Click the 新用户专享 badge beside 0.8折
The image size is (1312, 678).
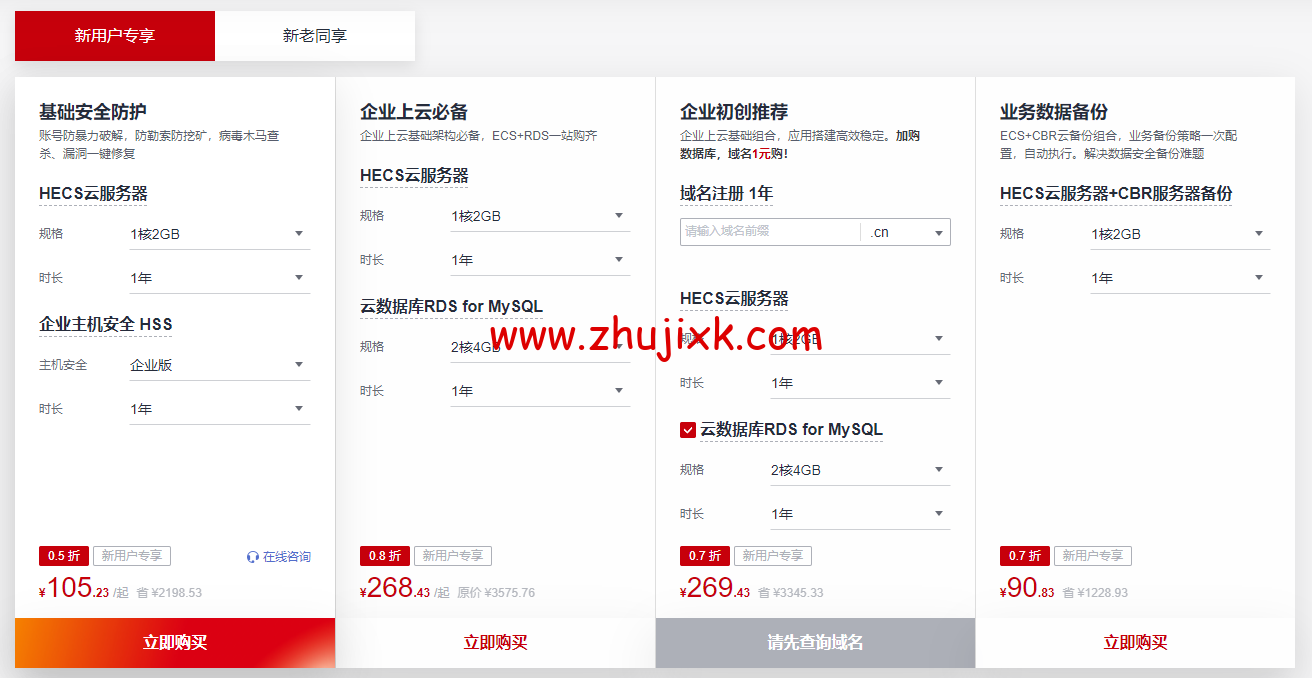click(x=452, y=555)
